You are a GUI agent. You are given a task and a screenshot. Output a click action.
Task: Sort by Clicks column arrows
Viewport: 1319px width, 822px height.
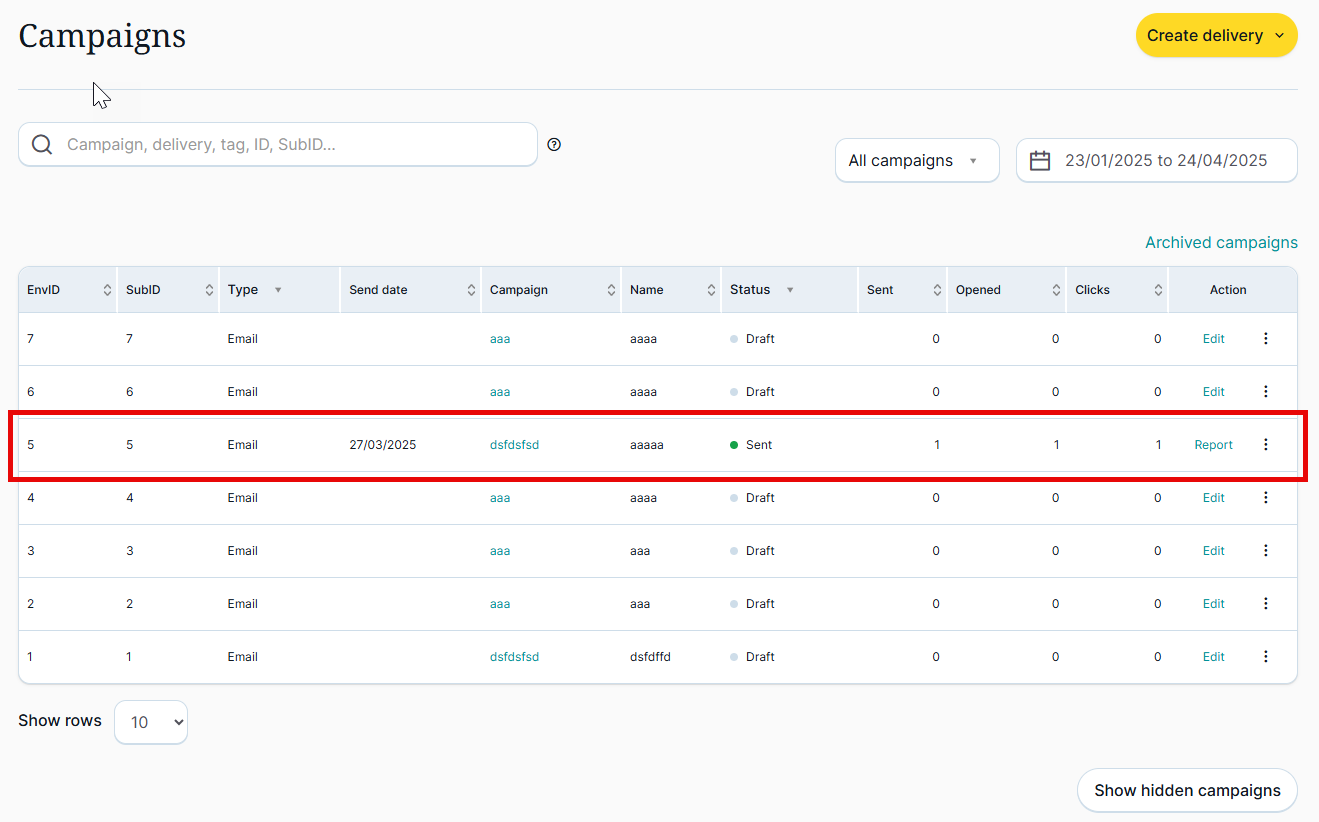pos(1158,290)
